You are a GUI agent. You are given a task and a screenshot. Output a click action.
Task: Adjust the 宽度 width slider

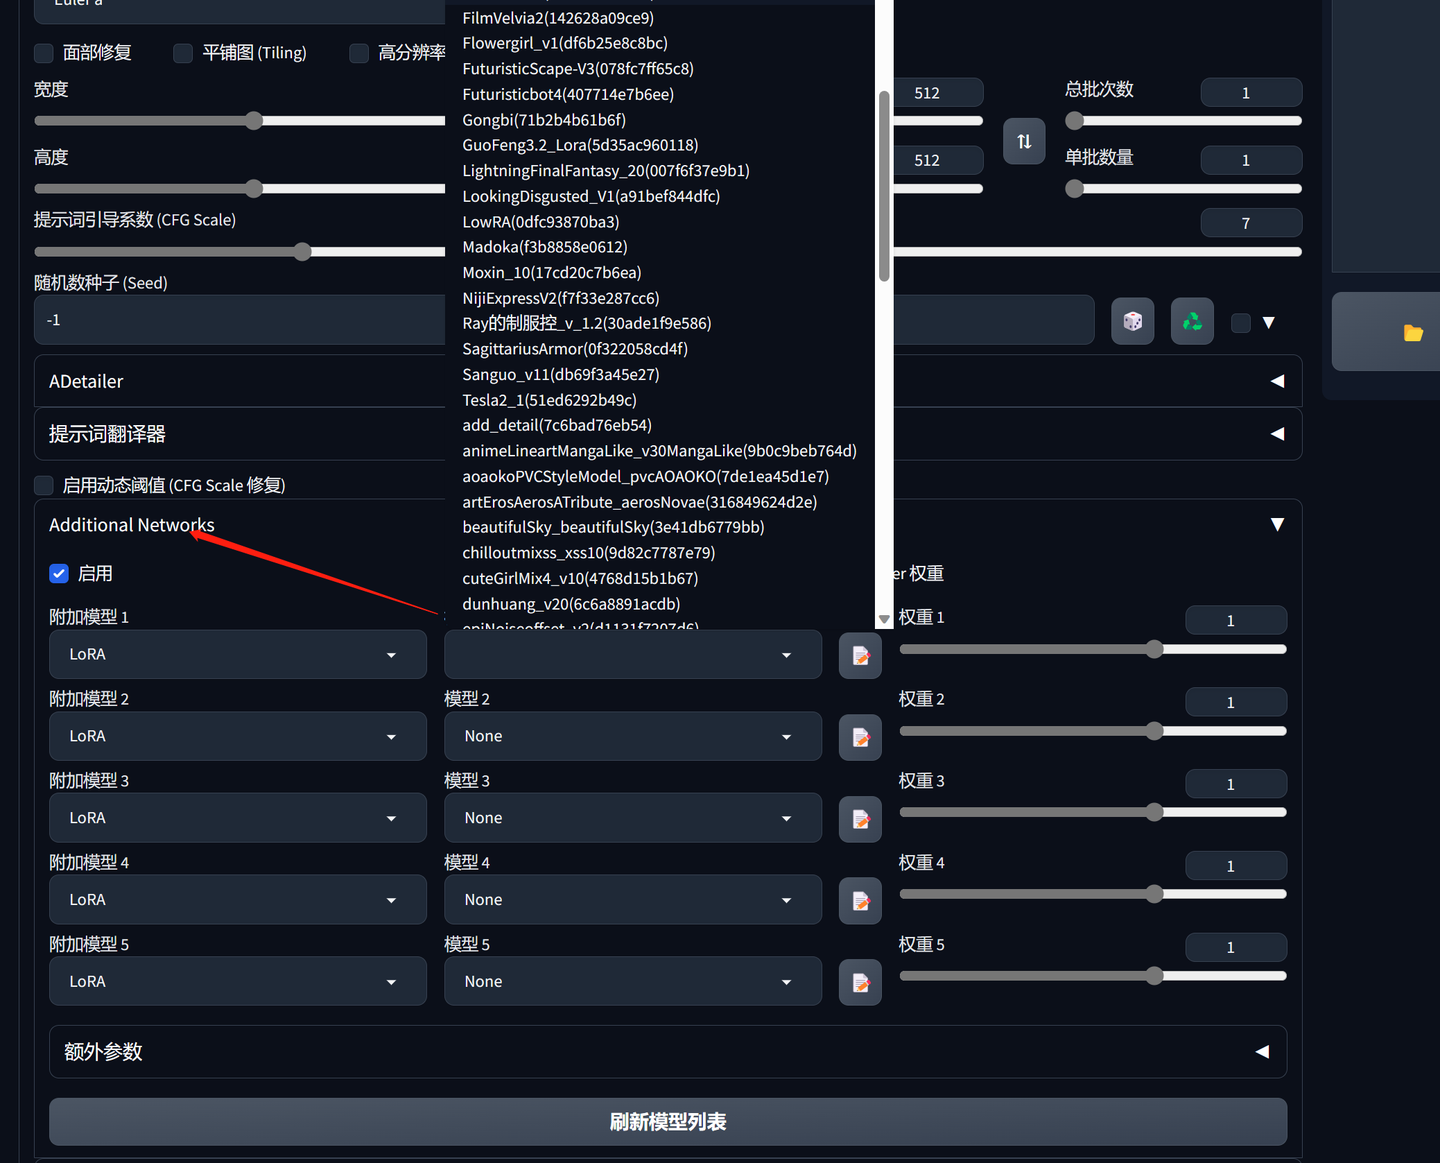[254, 121]
